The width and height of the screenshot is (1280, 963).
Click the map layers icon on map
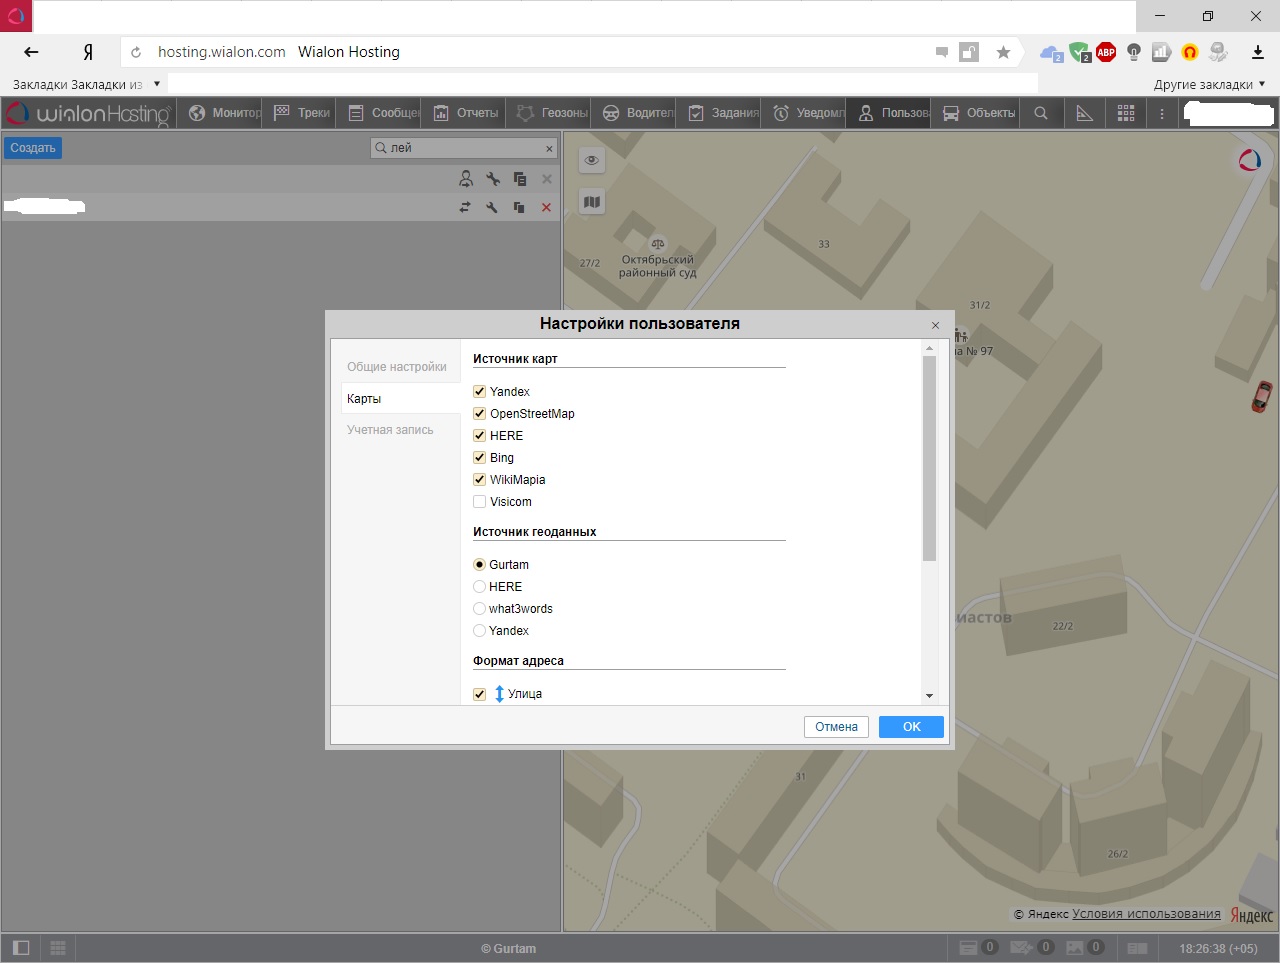pos(592,202)
